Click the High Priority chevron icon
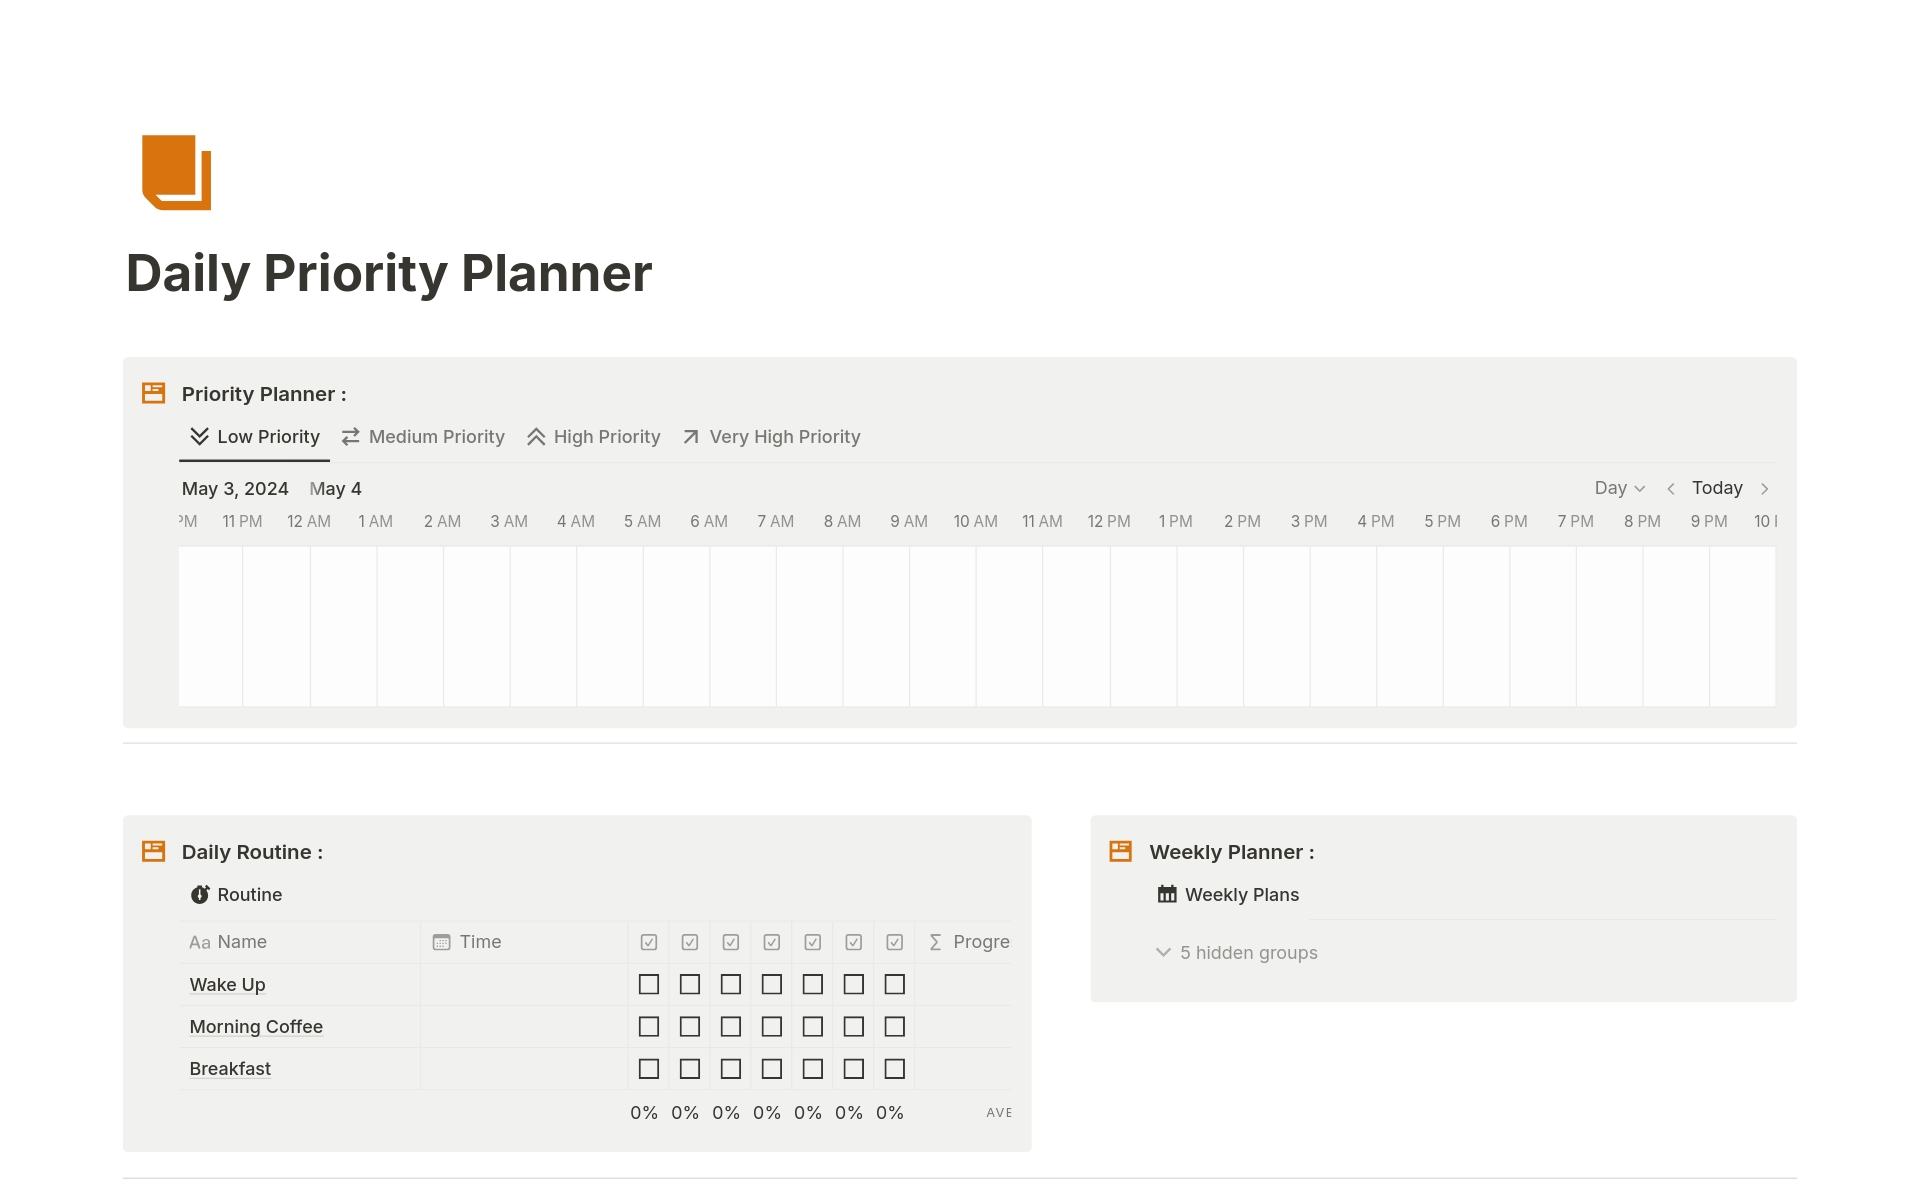 point(535,436)
